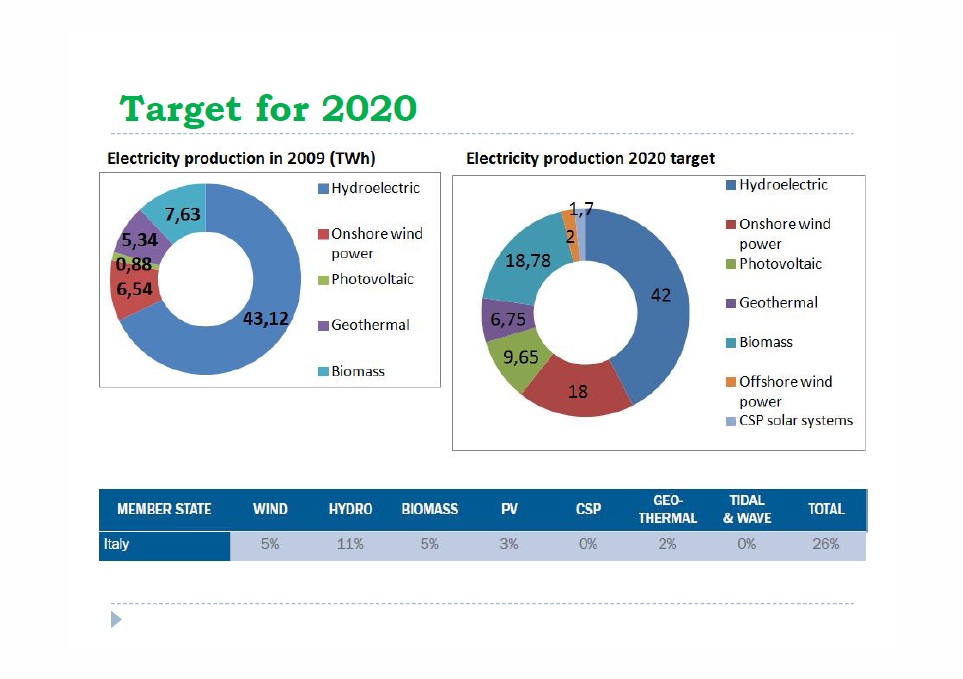Click the 'Target for 2020' slide title
Viewport: 963px width, 679px height.
click(266, 108)
